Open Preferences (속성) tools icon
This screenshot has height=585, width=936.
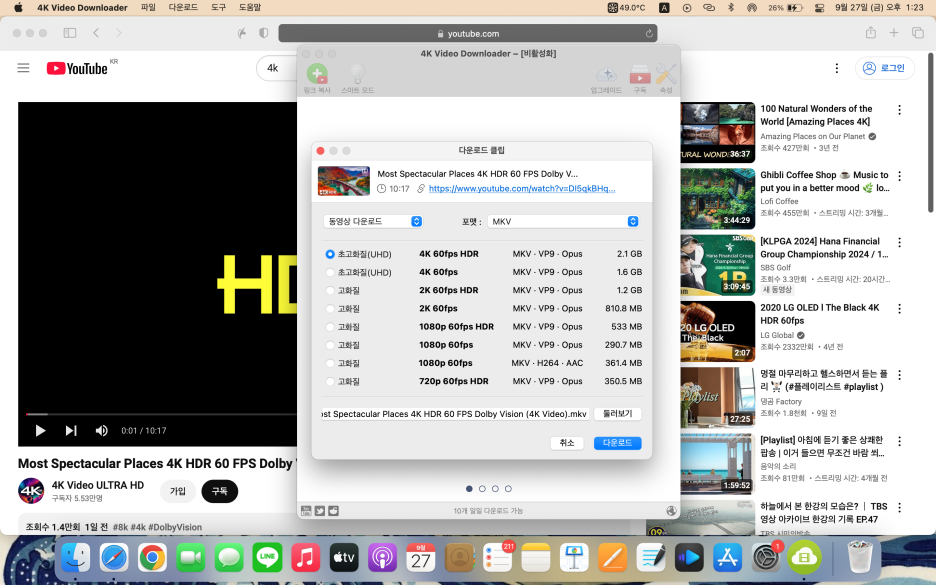666,75
